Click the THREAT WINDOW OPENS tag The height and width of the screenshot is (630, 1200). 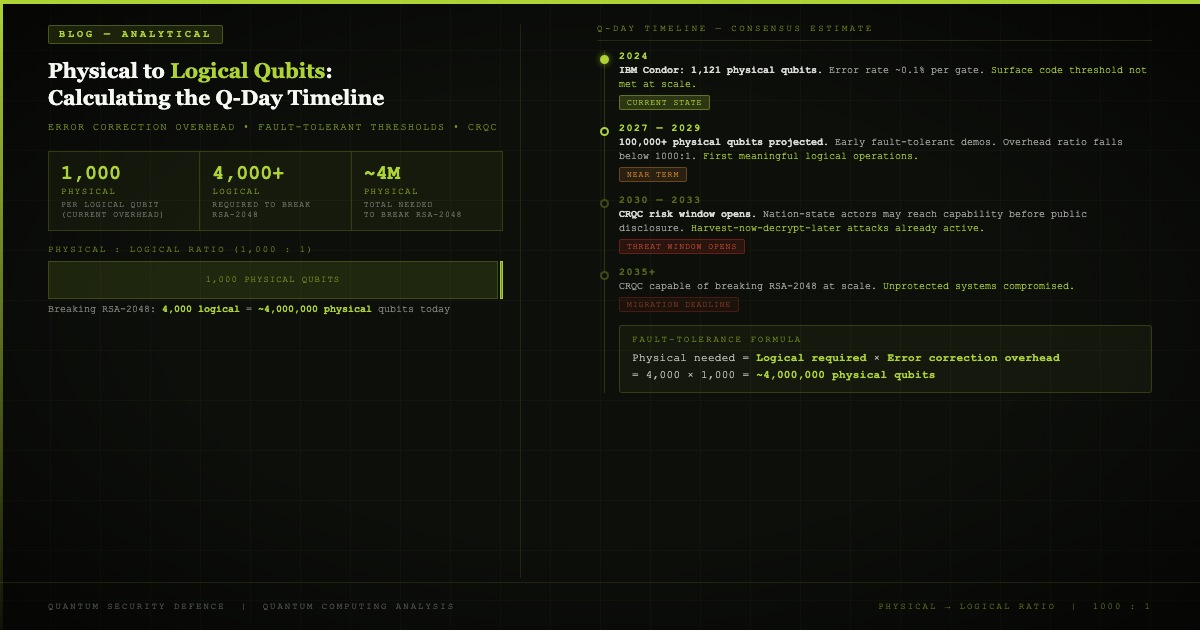click(682, 247)
